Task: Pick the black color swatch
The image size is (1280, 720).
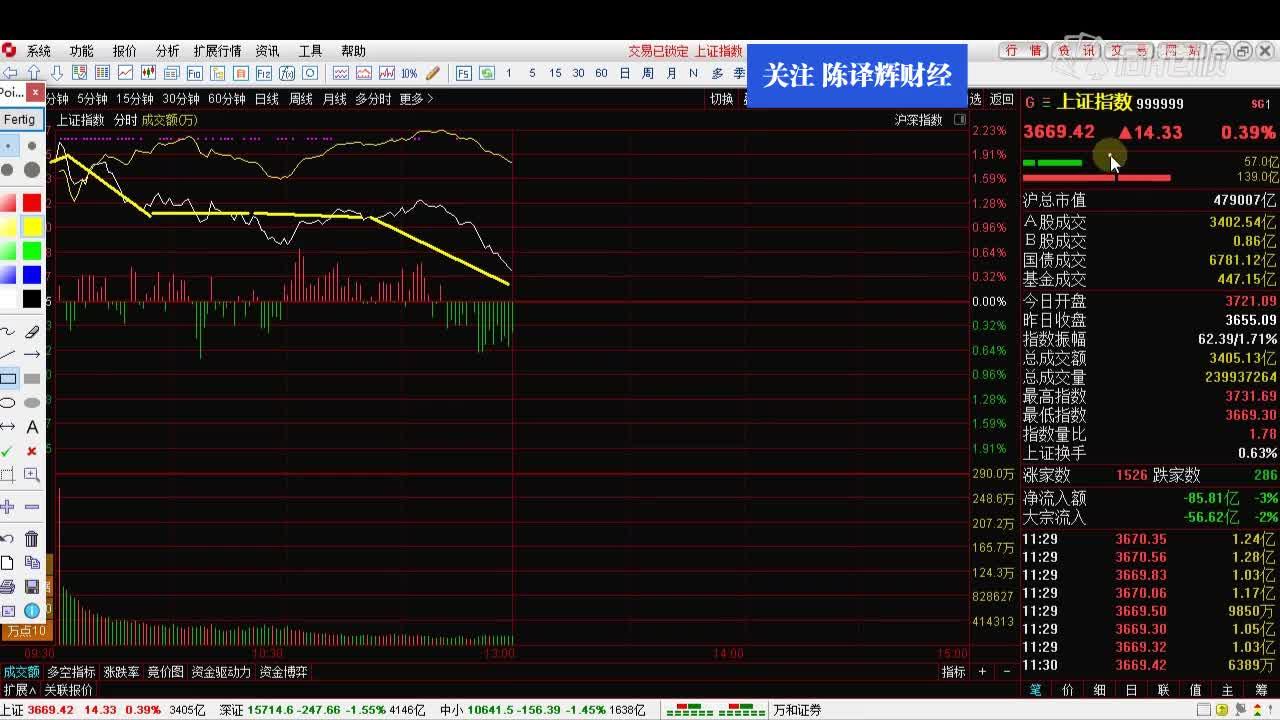Action: pos(32,299)
